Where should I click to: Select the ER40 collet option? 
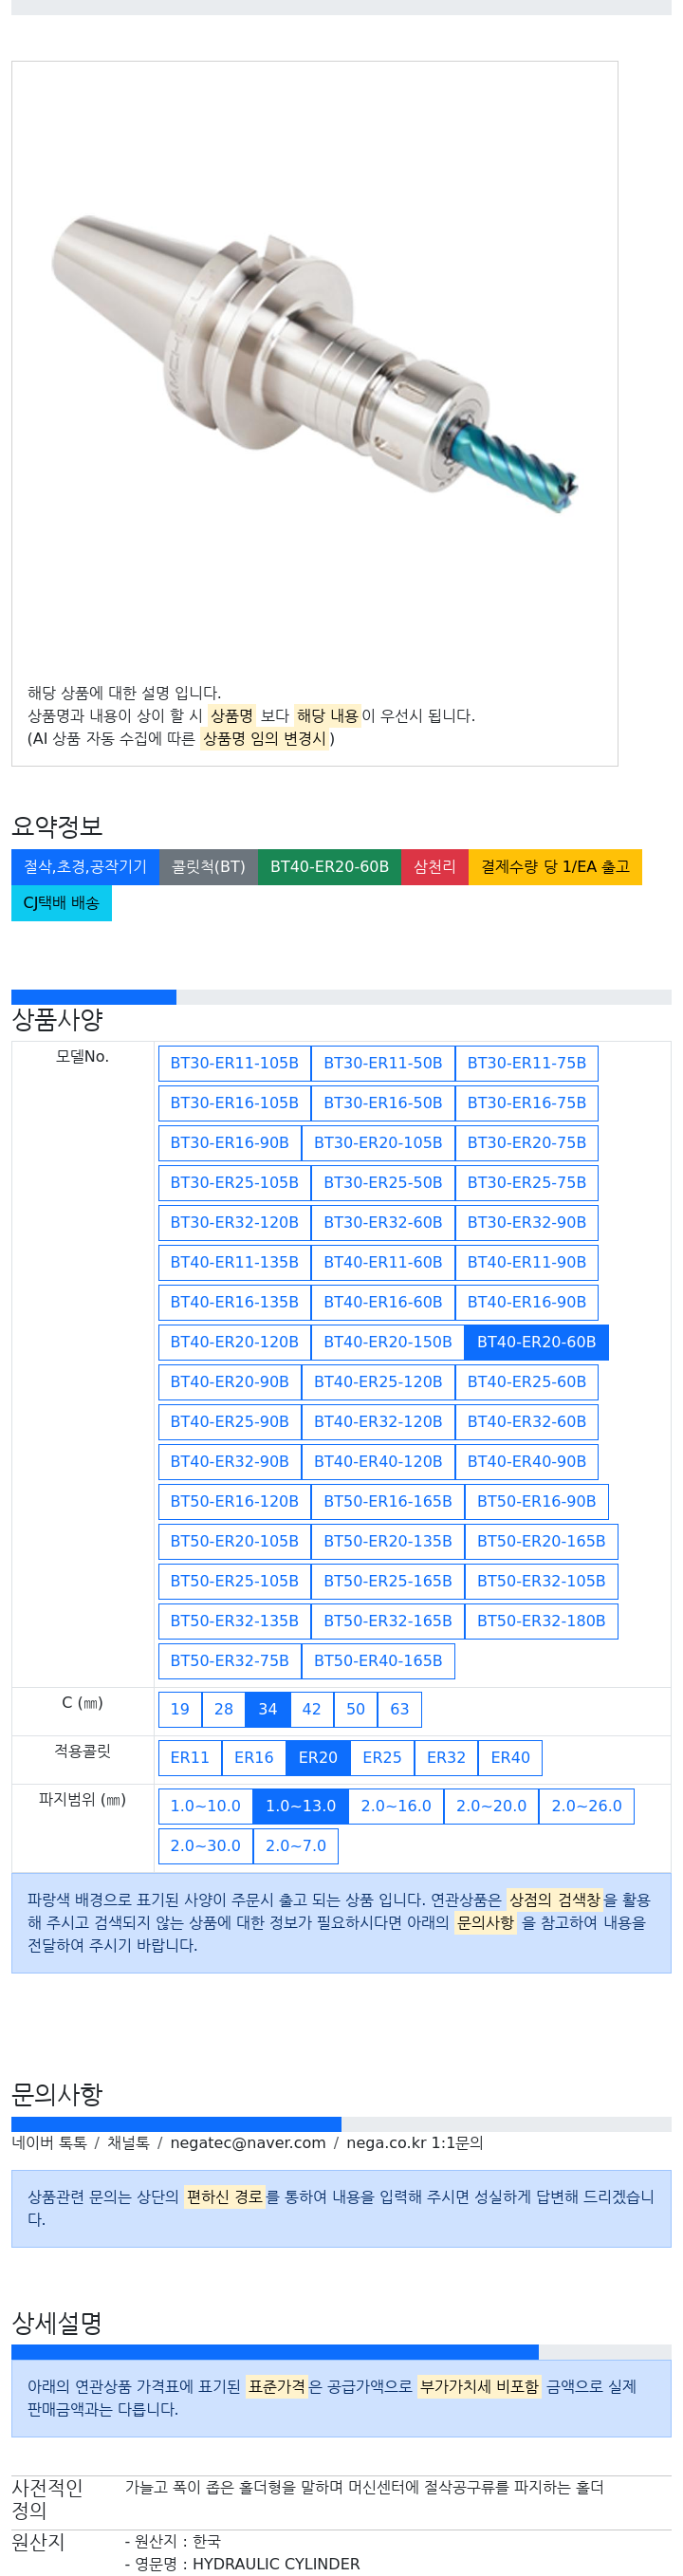click(x=510, y=1758)
